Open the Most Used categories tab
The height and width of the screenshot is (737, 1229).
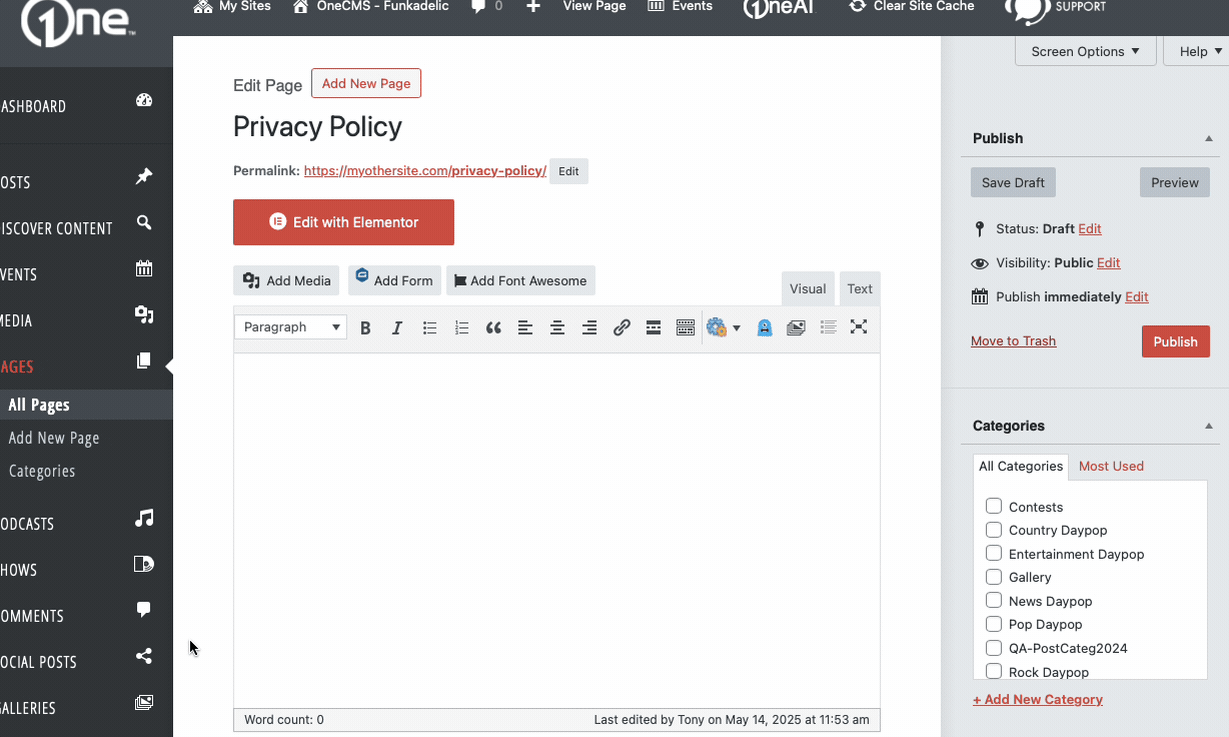click(x=1111, y=465)
